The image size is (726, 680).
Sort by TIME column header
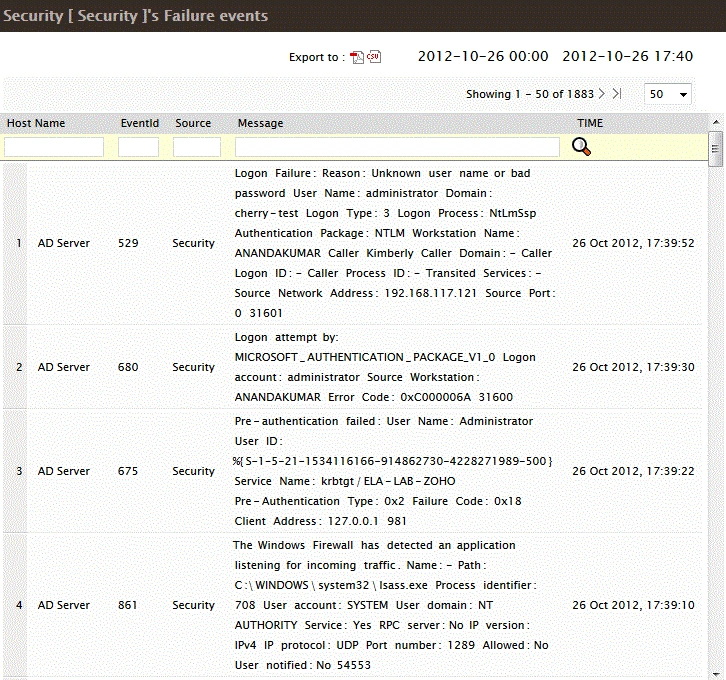click(590, 123)
